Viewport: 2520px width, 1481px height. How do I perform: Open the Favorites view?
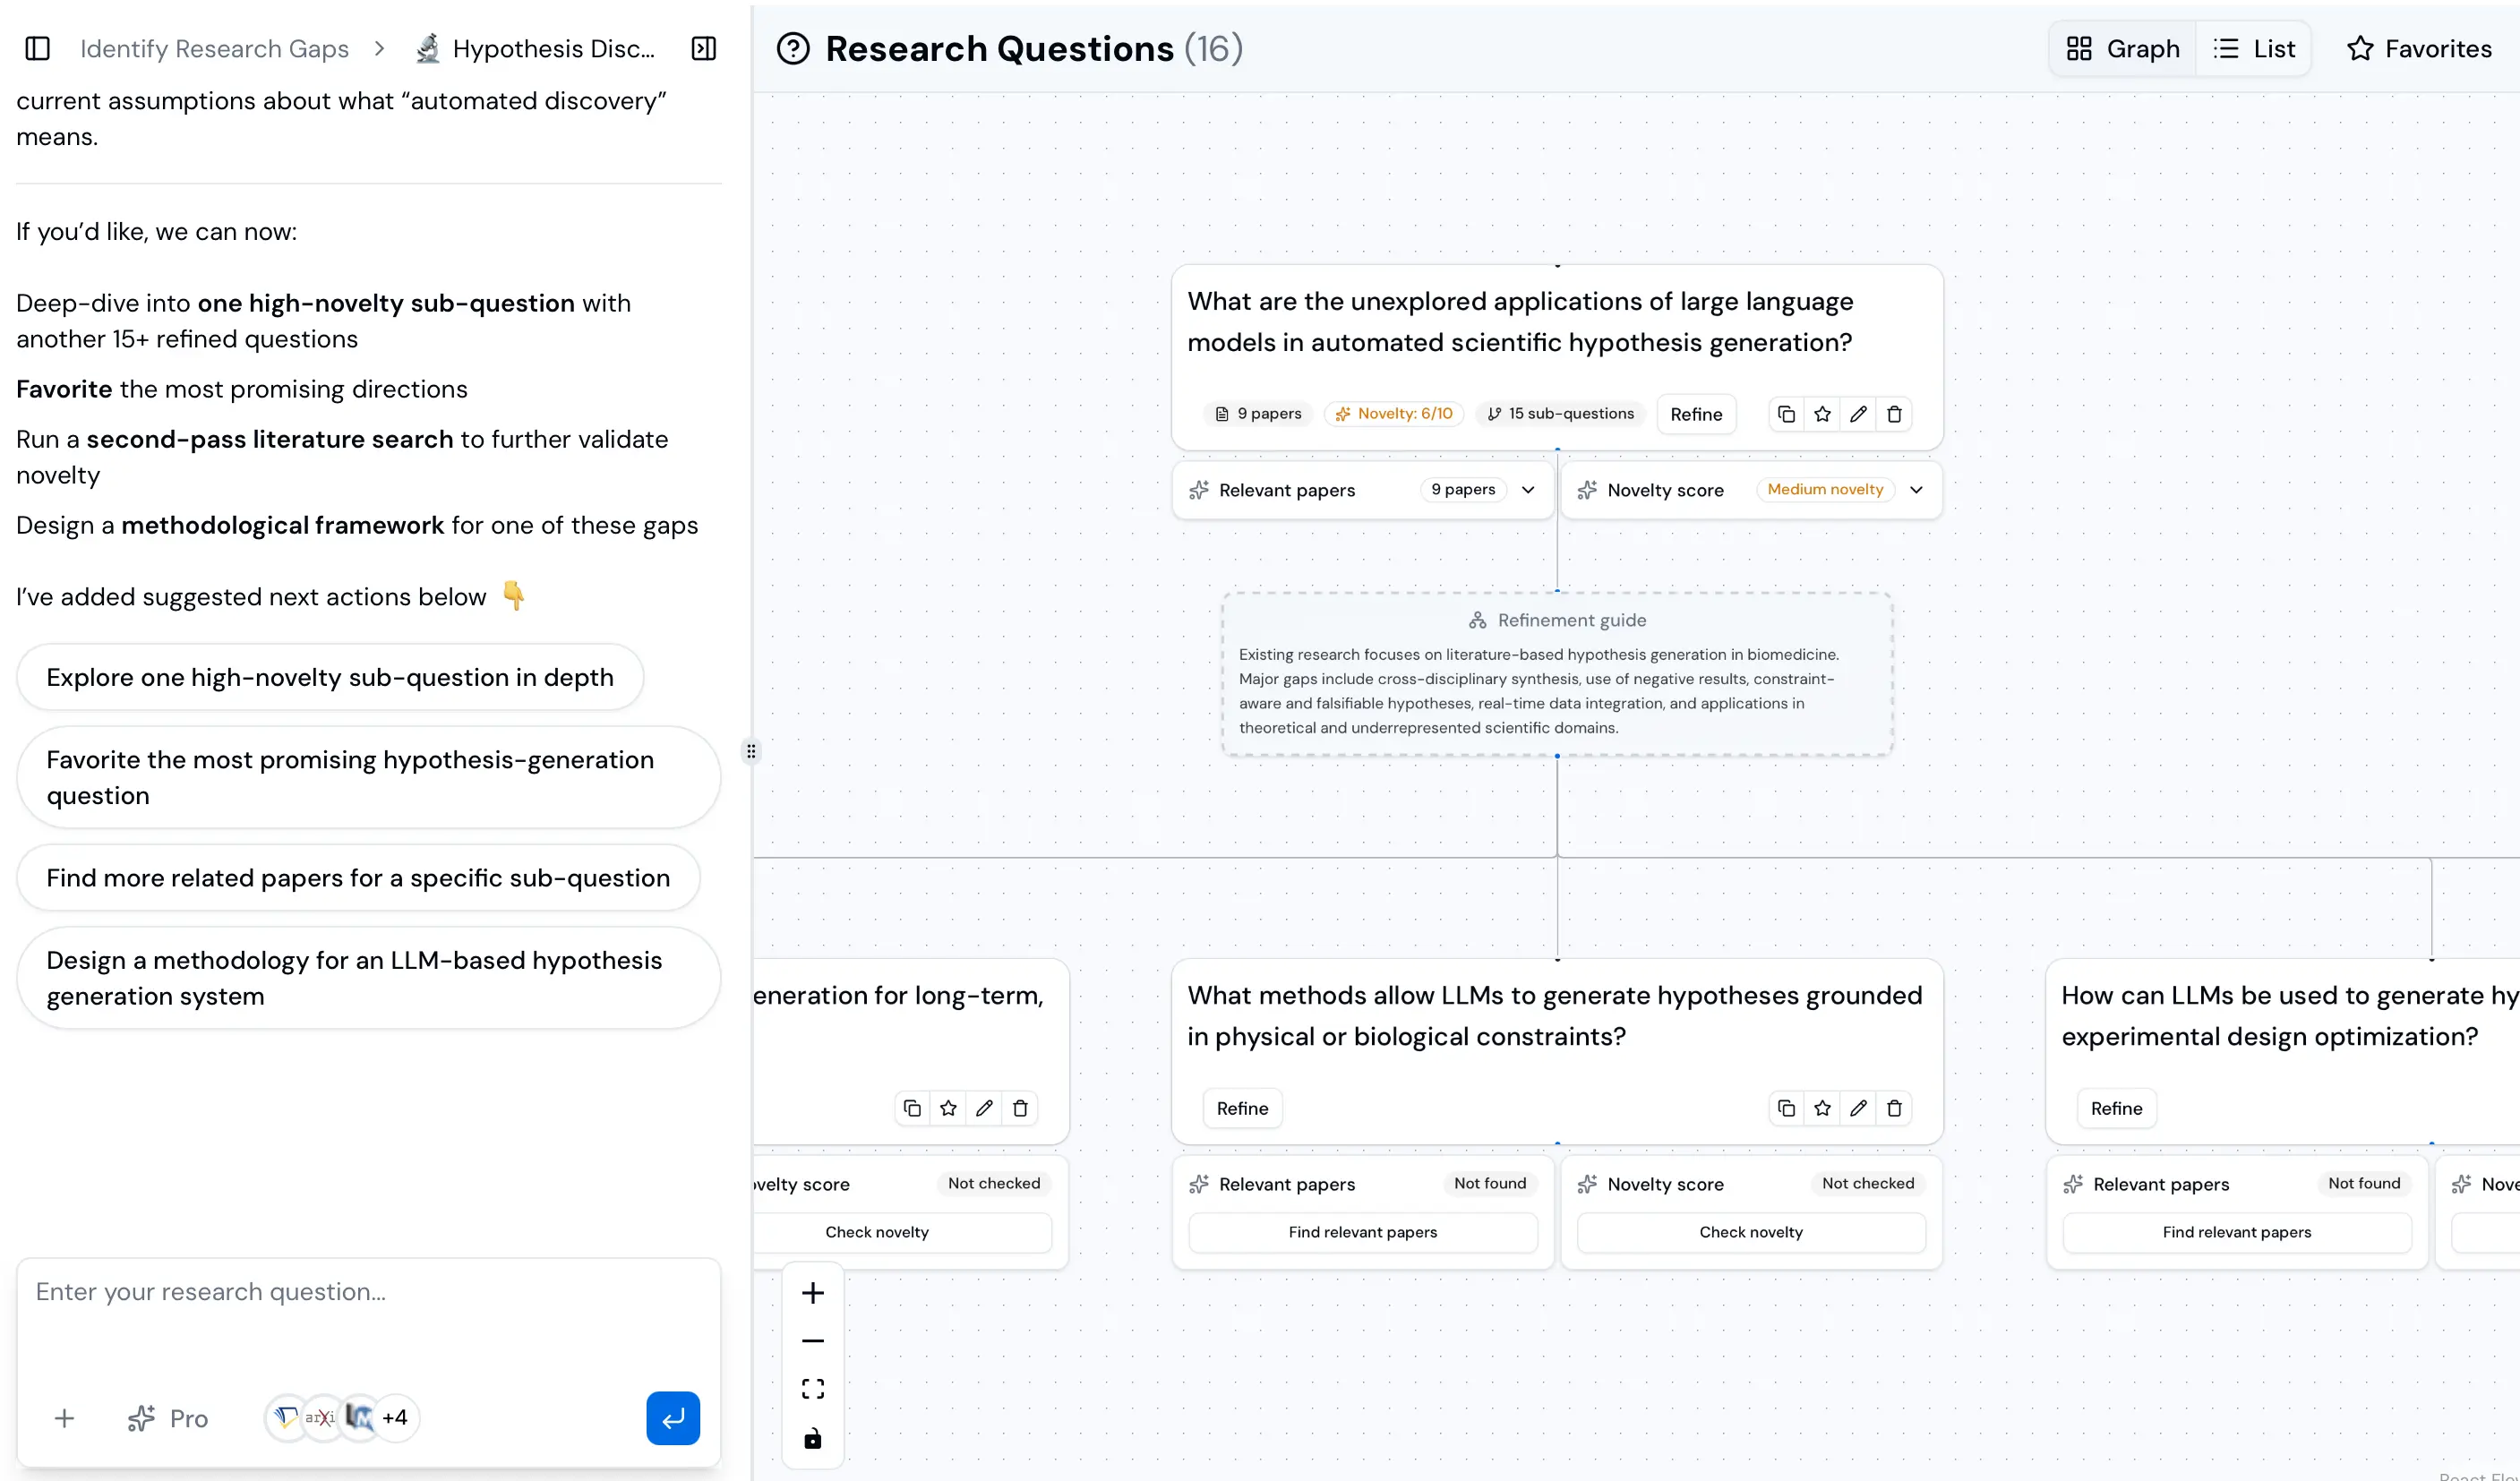(2419, 48)
